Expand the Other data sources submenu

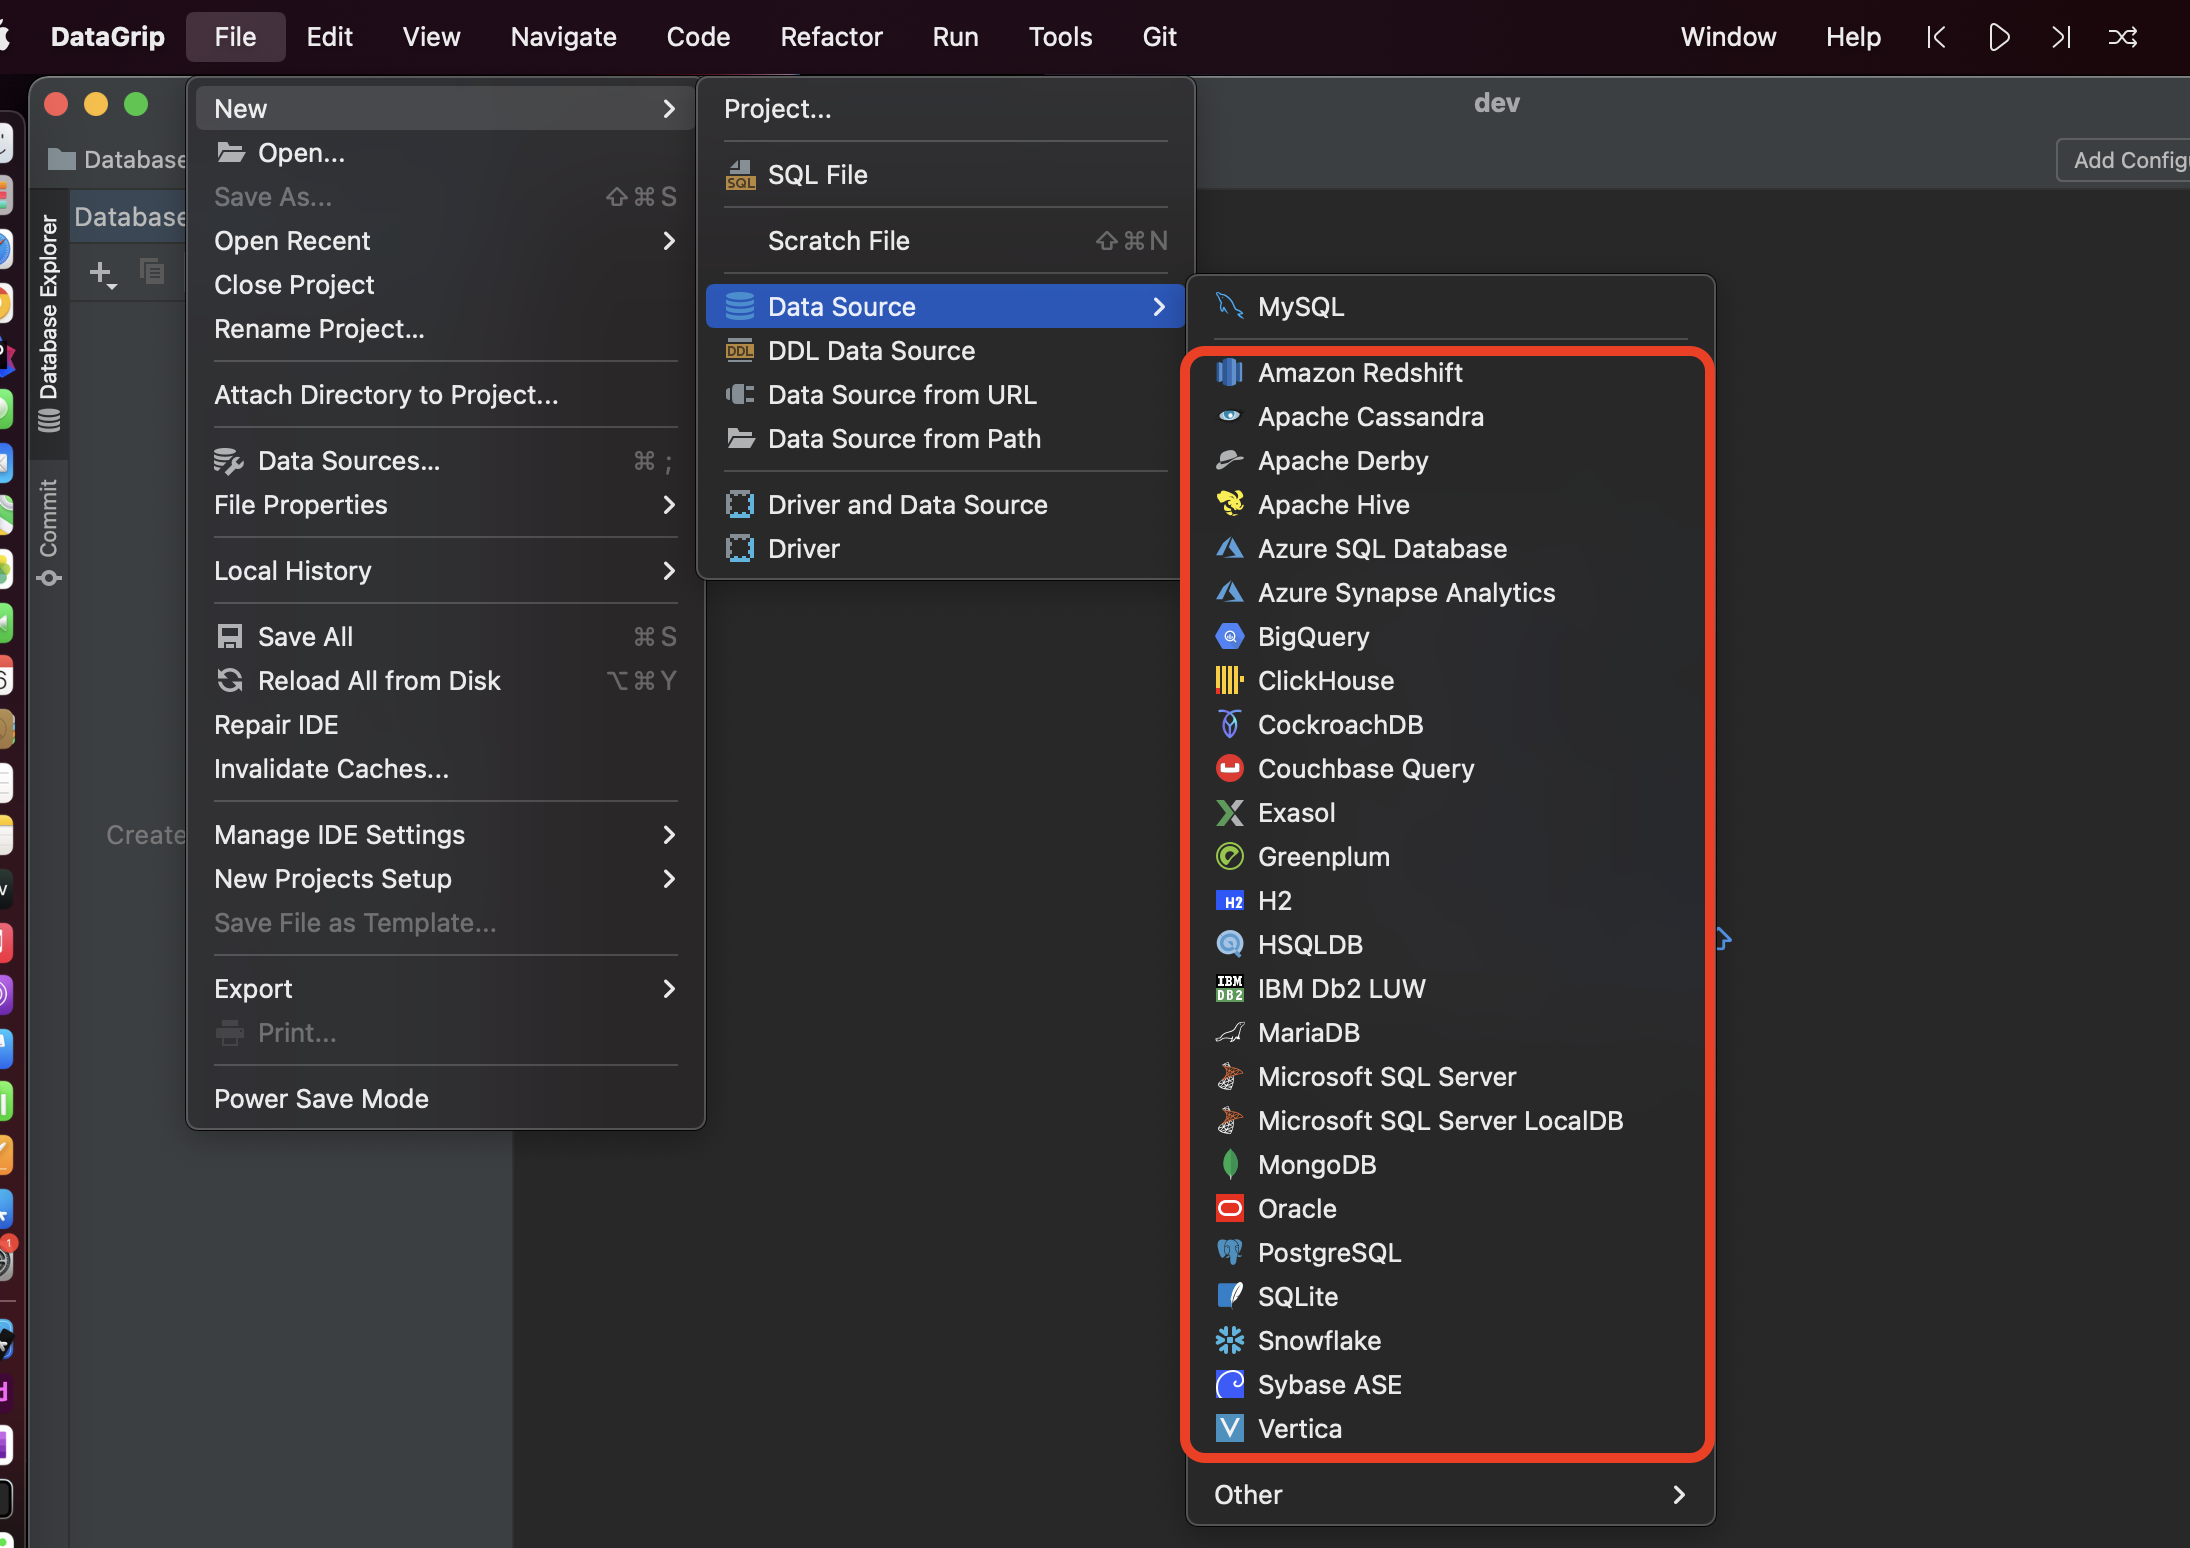(x=1450, y=1495)
